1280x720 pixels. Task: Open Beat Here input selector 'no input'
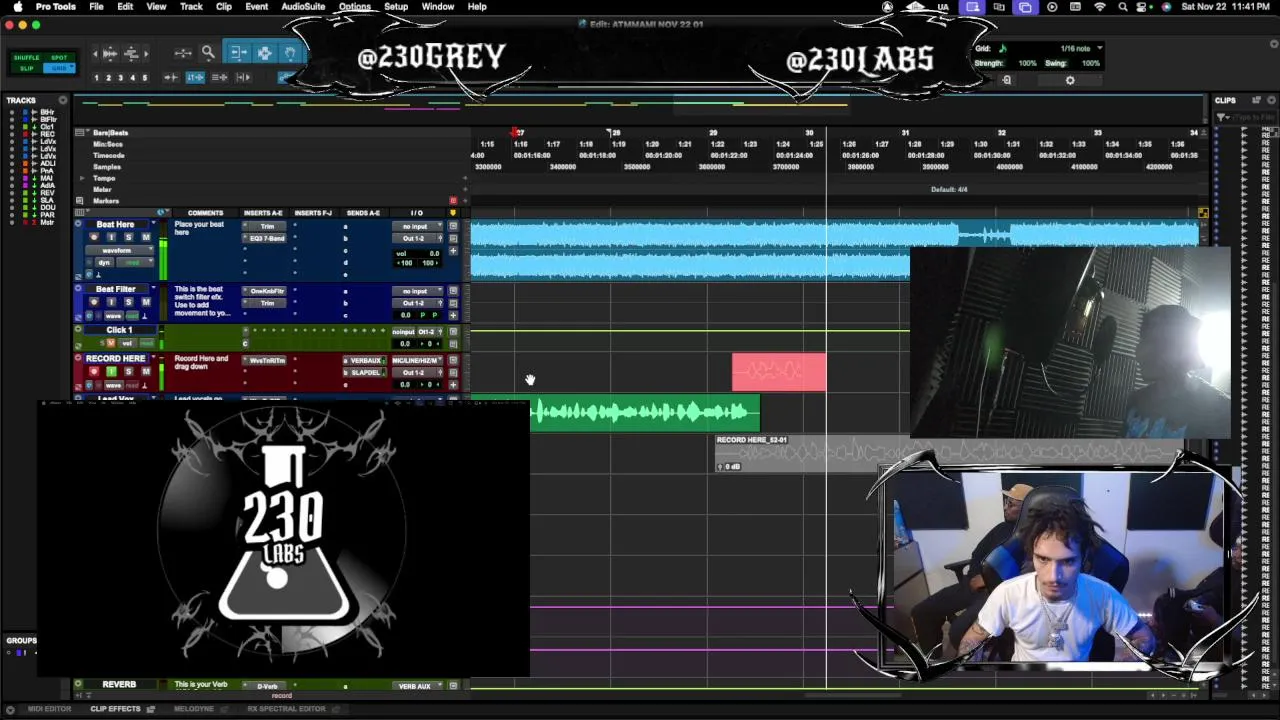[417, 226]
